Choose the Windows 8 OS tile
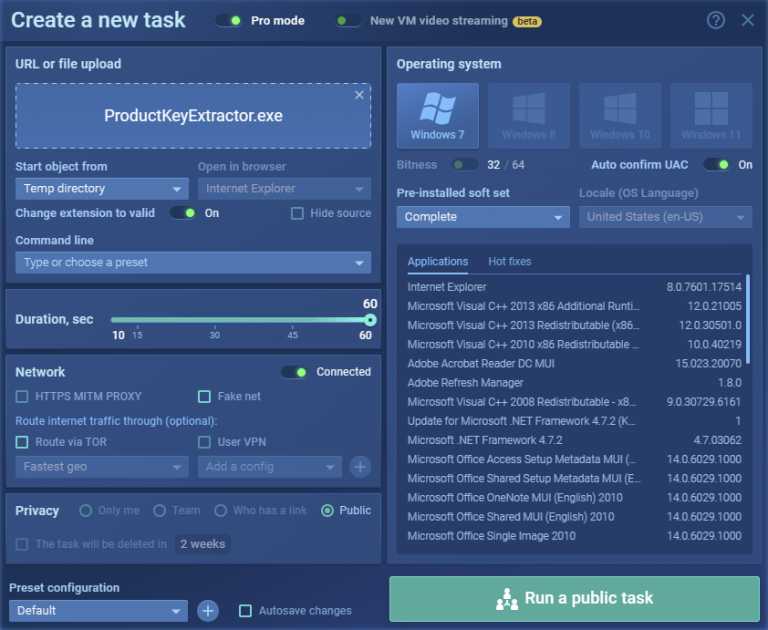768x630 pixels. coord(528,116)
